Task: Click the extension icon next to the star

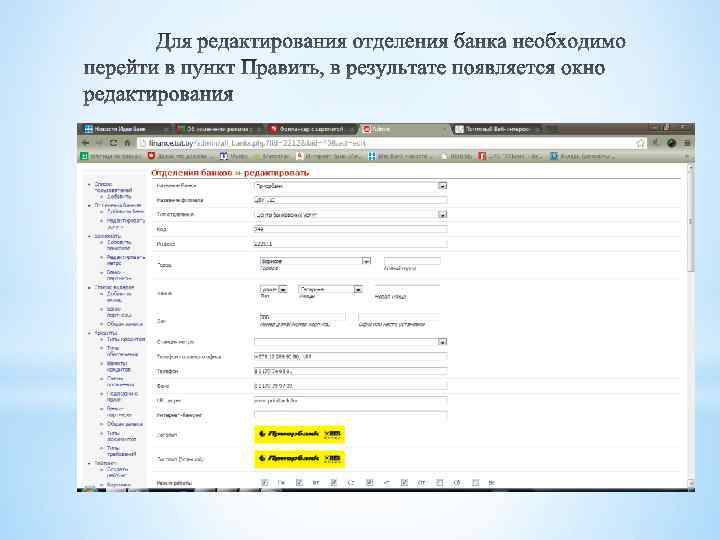Action: coord(655,143)
